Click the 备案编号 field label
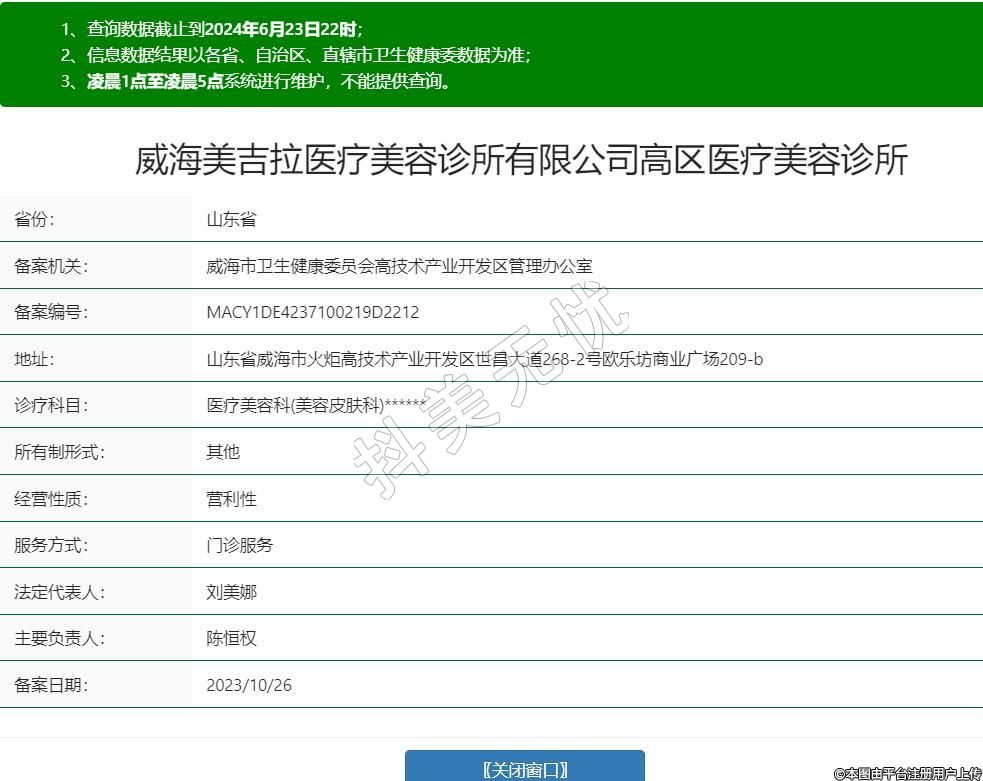 [x=51, y=312]
